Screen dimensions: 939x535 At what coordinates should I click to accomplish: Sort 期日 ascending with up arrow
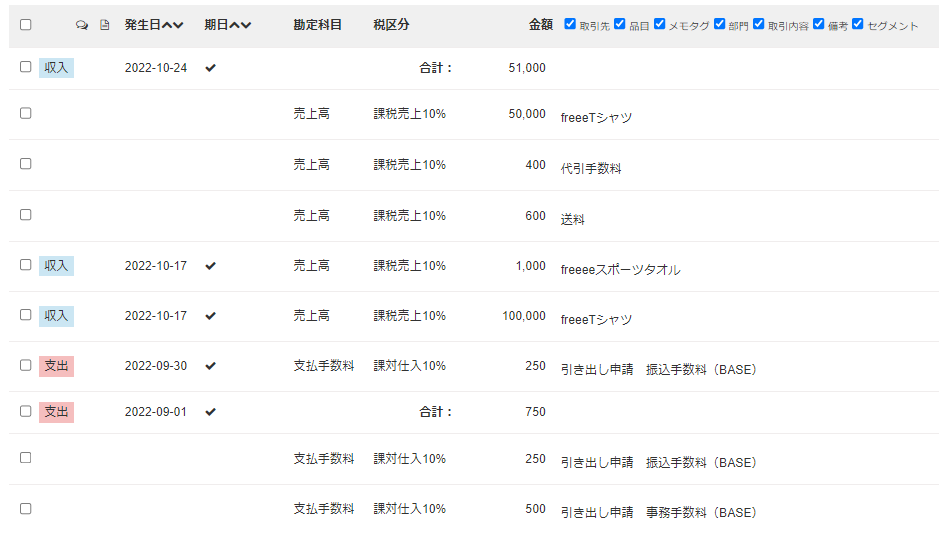235,25
